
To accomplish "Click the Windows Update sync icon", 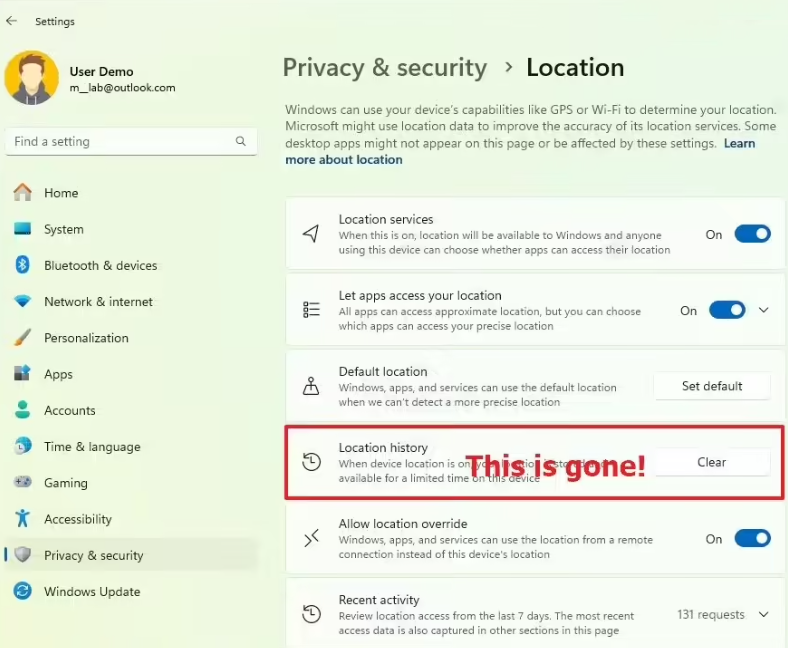I will tap(23, 591).
